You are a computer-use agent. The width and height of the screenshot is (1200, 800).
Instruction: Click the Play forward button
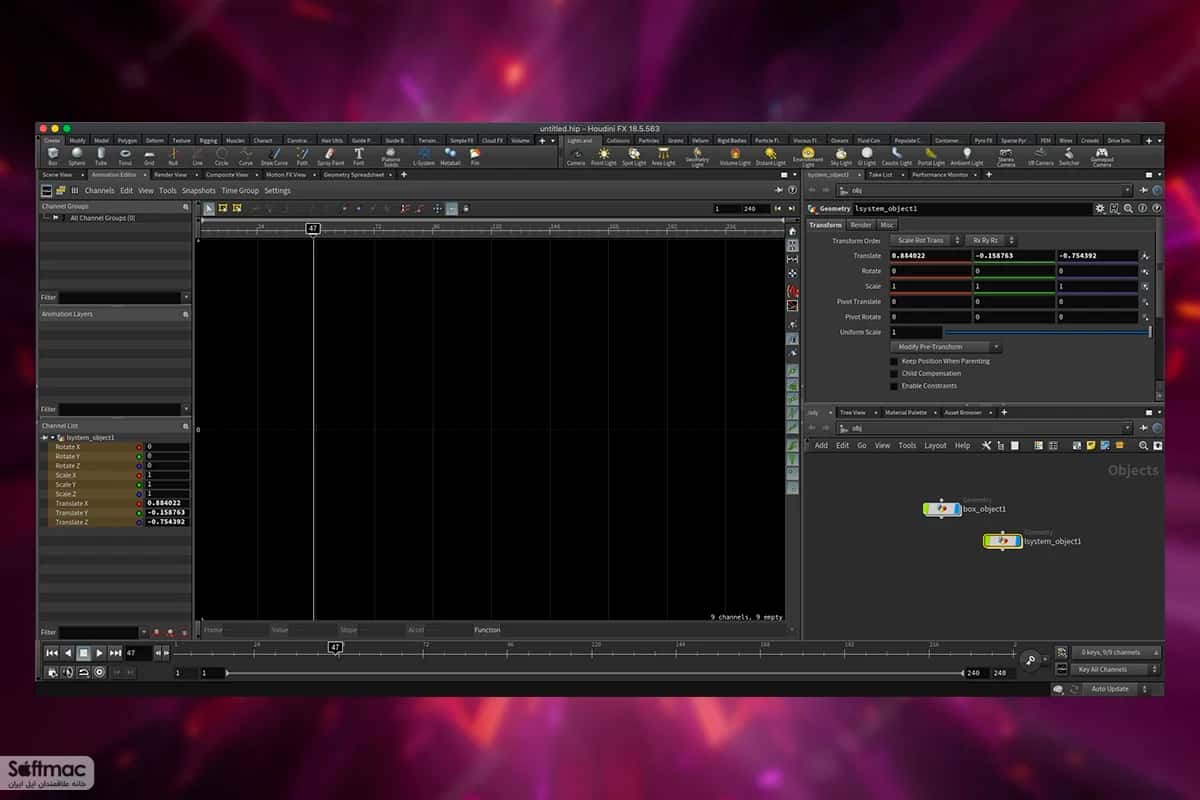click(x=100, y=653)
